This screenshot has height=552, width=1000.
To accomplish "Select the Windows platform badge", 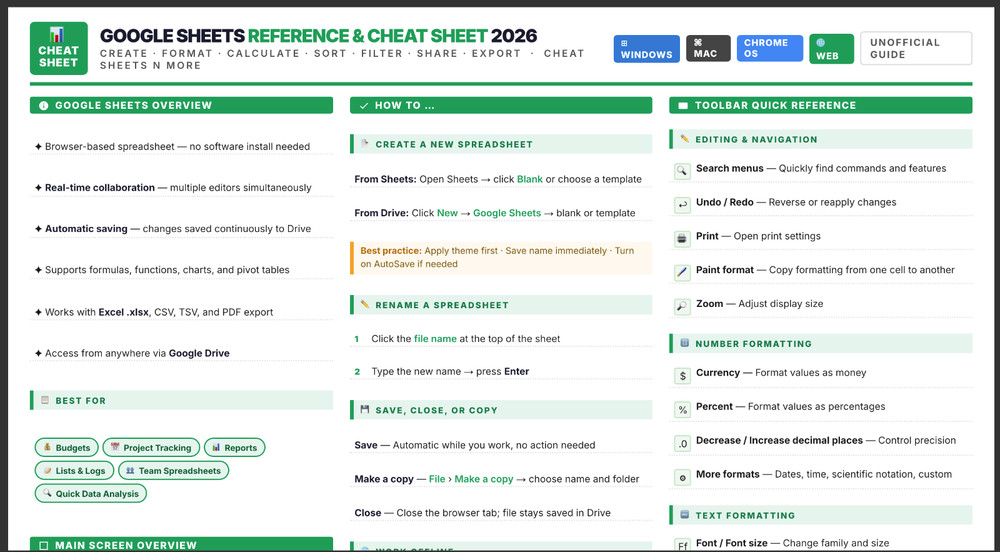I will (647, 48).
